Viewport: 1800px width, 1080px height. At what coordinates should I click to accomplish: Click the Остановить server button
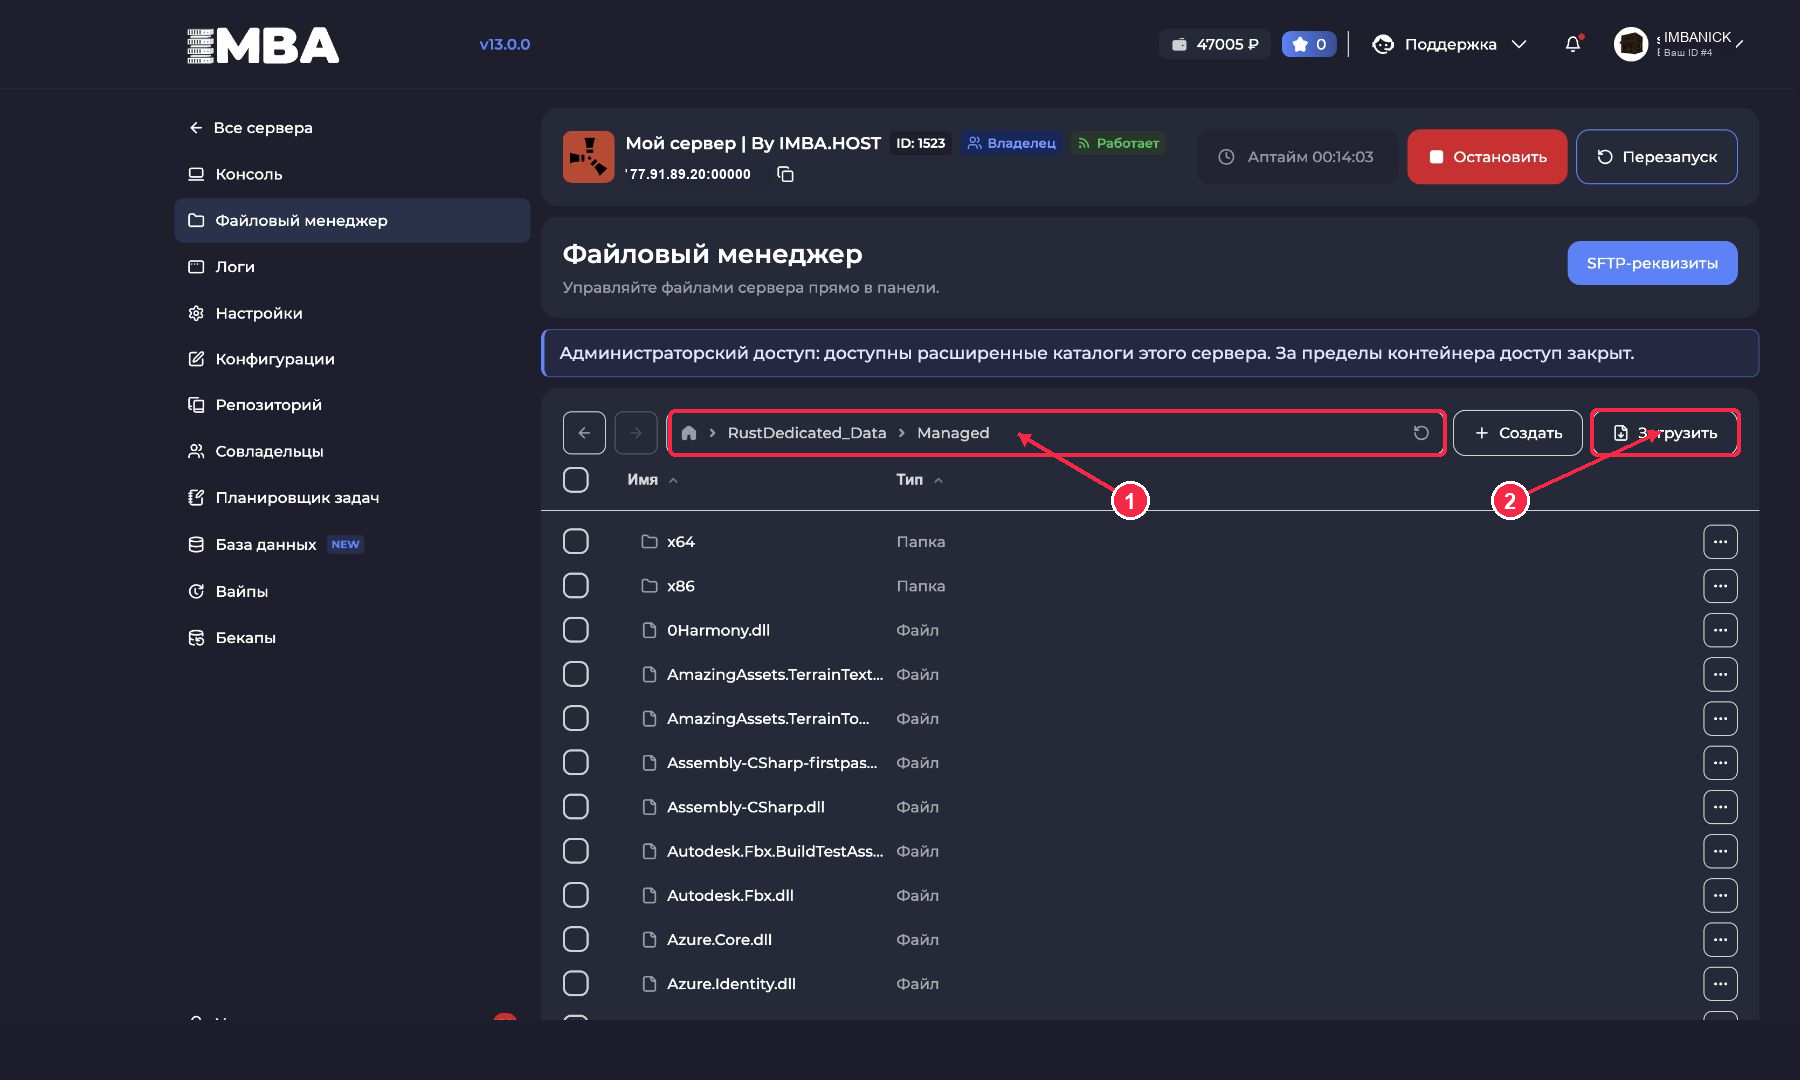(x=1487, y=157)
